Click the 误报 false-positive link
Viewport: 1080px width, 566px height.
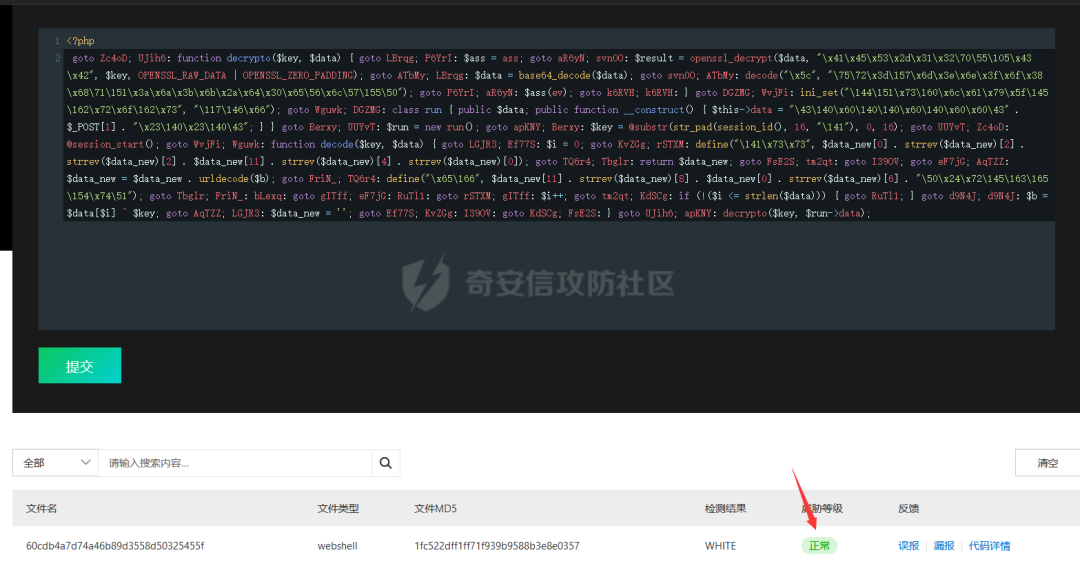click(x=908, y=545)
